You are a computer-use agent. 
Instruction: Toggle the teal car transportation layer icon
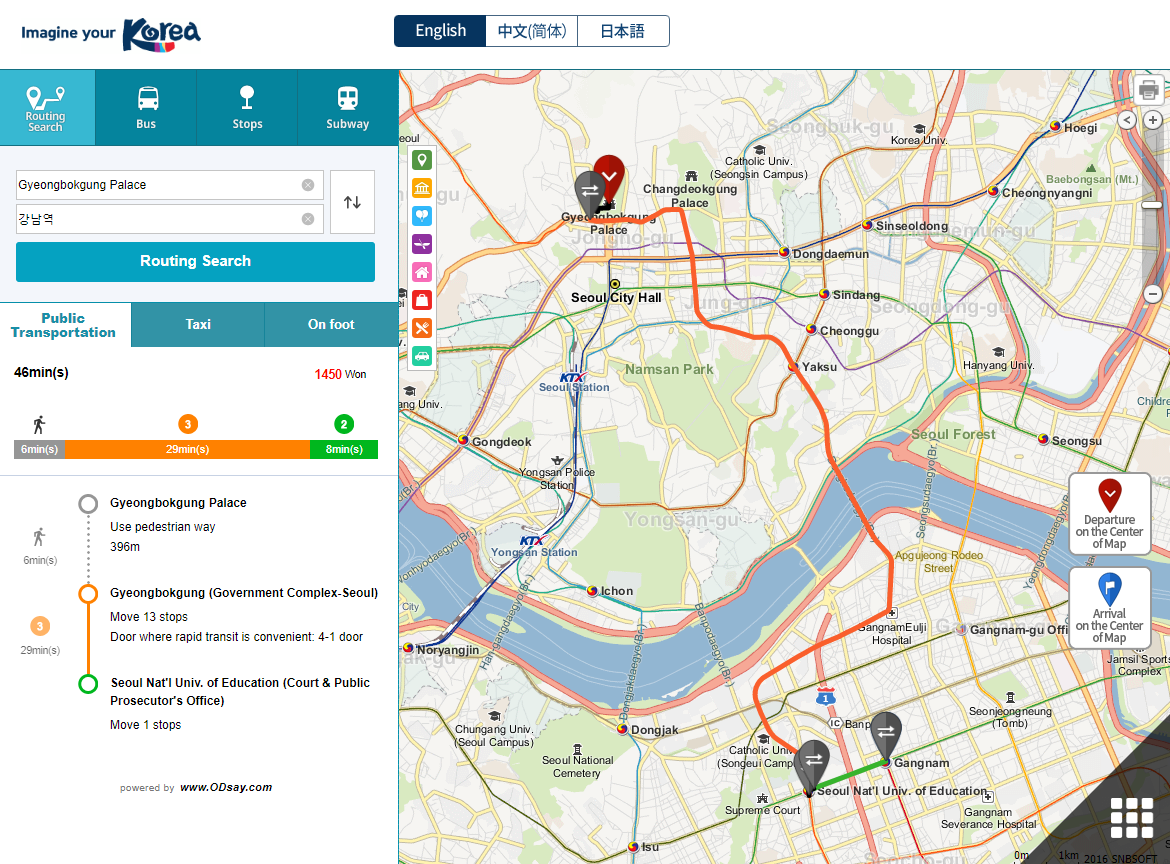[422, 356]
